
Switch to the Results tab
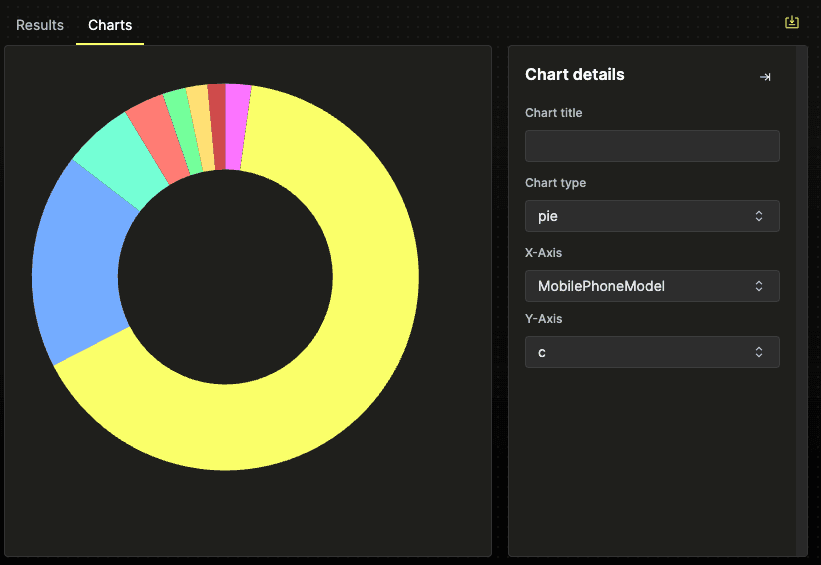click(40, 25)
